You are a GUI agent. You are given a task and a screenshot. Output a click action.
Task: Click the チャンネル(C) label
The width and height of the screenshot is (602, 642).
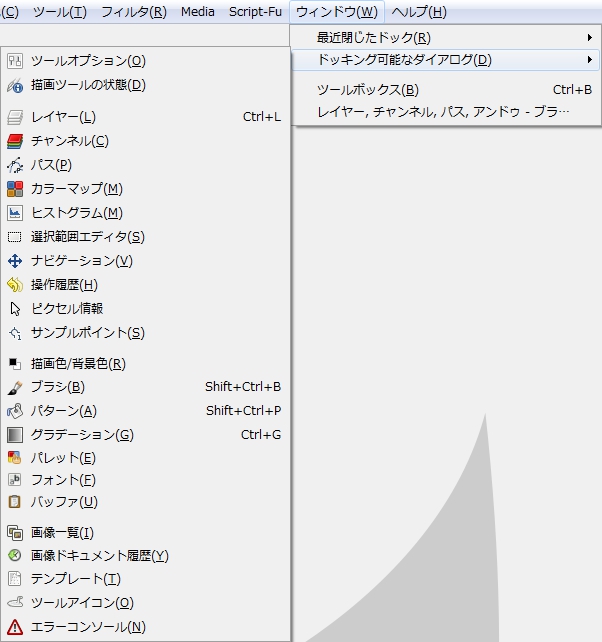70,141
